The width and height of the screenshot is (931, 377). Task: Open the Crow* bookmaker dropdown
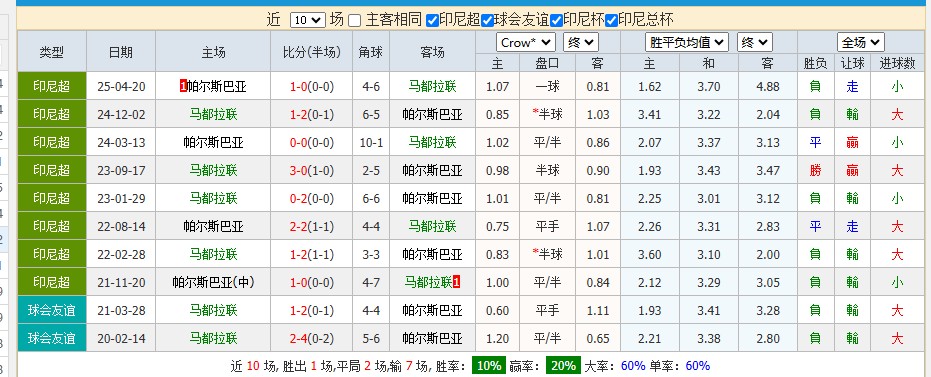tap(525, 42)
